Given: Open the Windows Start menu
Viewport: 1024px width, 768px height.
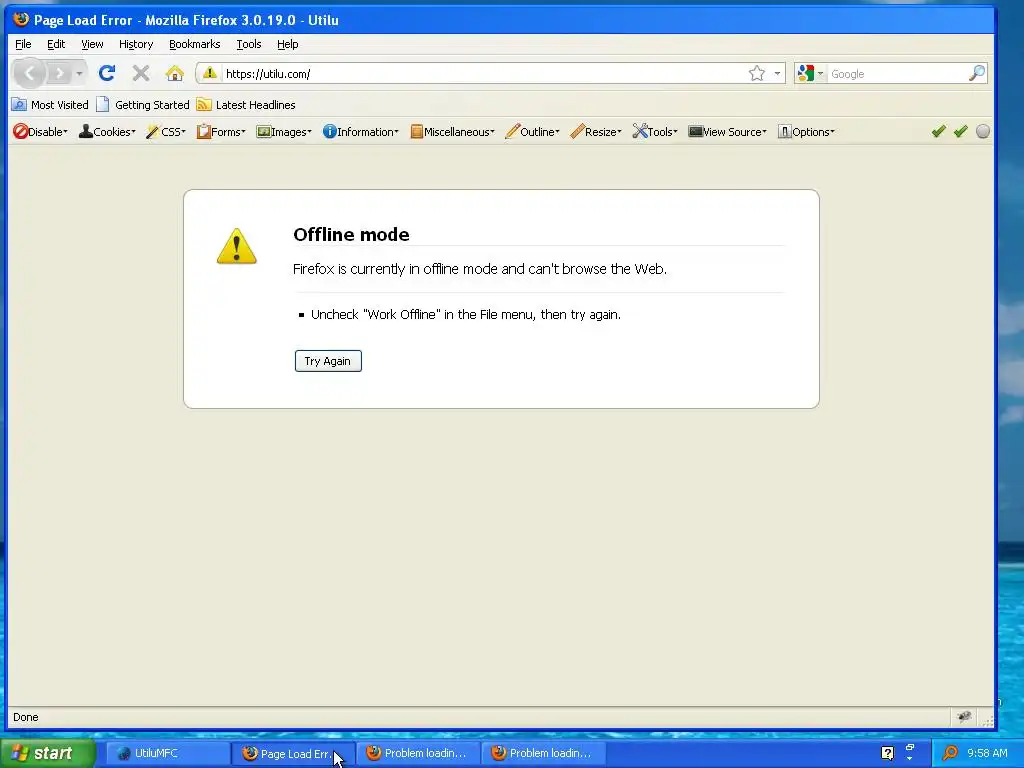Looking at the screenshot, I should tap(48, 753).
